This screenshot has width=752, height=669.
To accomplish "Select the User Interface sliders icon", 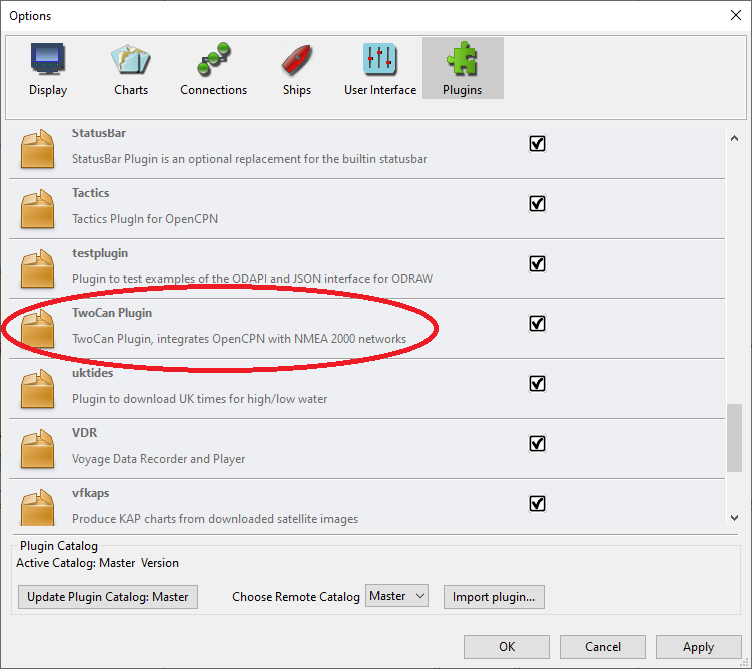I will [379, 61].
